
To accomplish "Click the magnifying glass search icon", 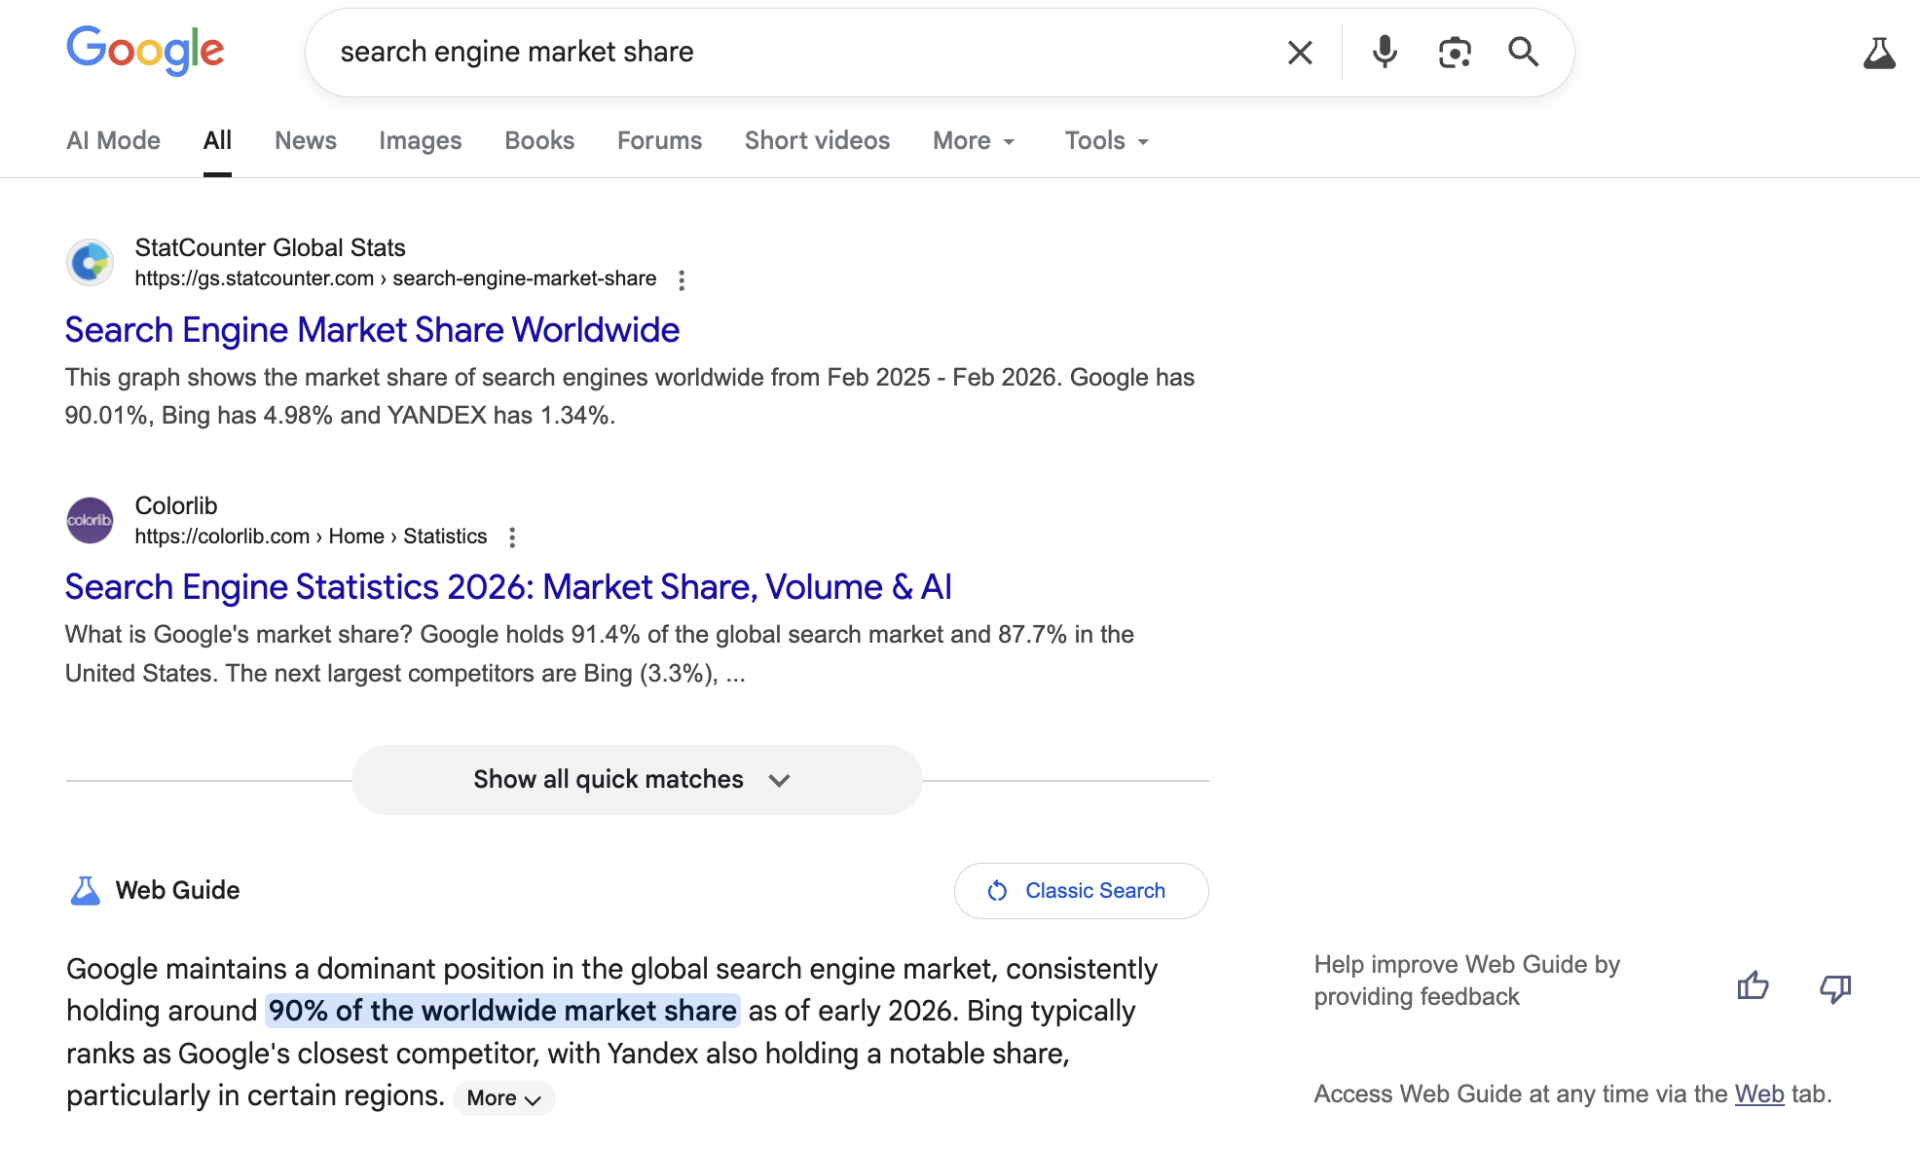I will [1523, 52].
